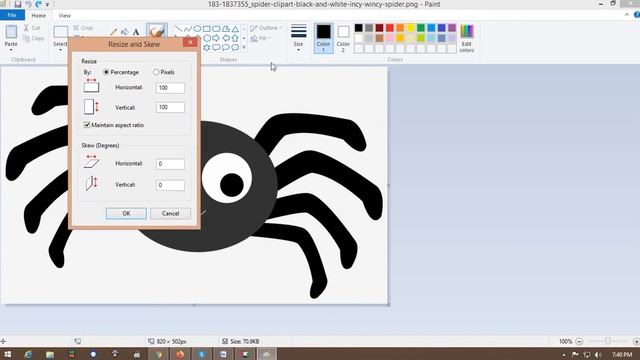Click the zoom slider thumb
The image size is (640, 360).
click(608, 341)
